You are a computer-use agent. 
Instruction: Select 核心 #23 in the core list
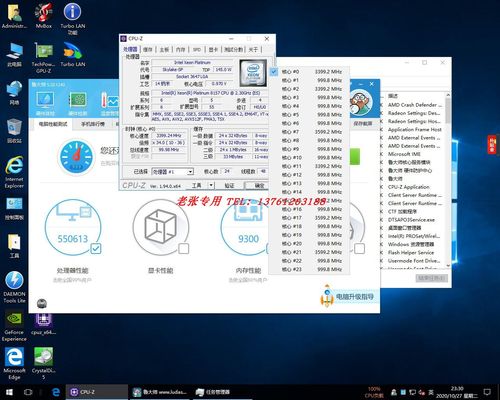(x=309, y=269)
